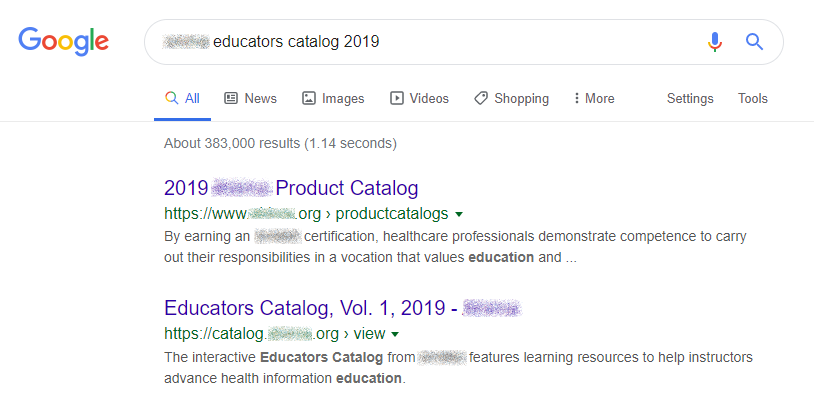This screenshot has width=814, height=400.
Task: Open search Settings
Action: click(x=690, y=98)
